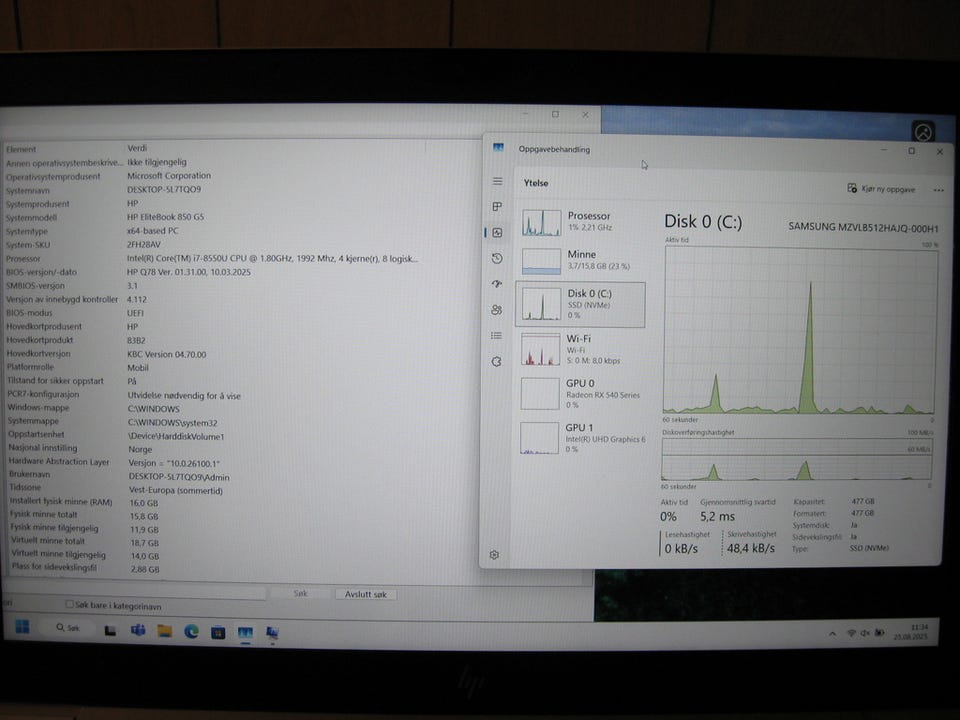Select Performance page icon in Task Manager sidebar
The width and height of the screenshot is (960, 720).
coord(497,233)
